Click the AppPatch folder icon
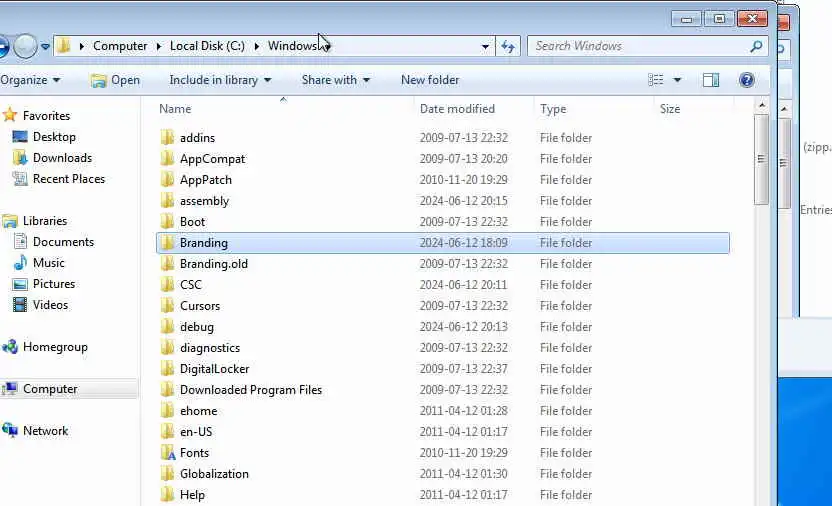The height and width of the screenshot is (506, 832). tap(167, 180)
